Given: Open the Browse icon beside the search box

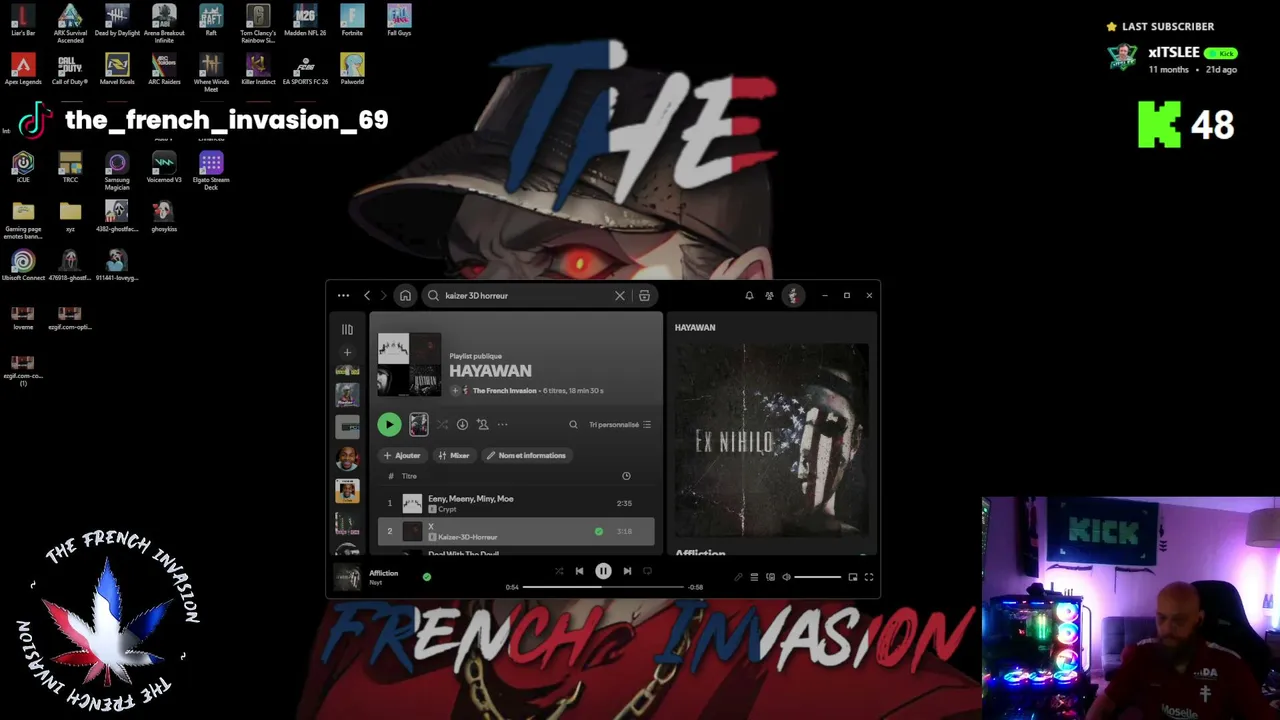Looking at the screenshot, I should point(644,296).
